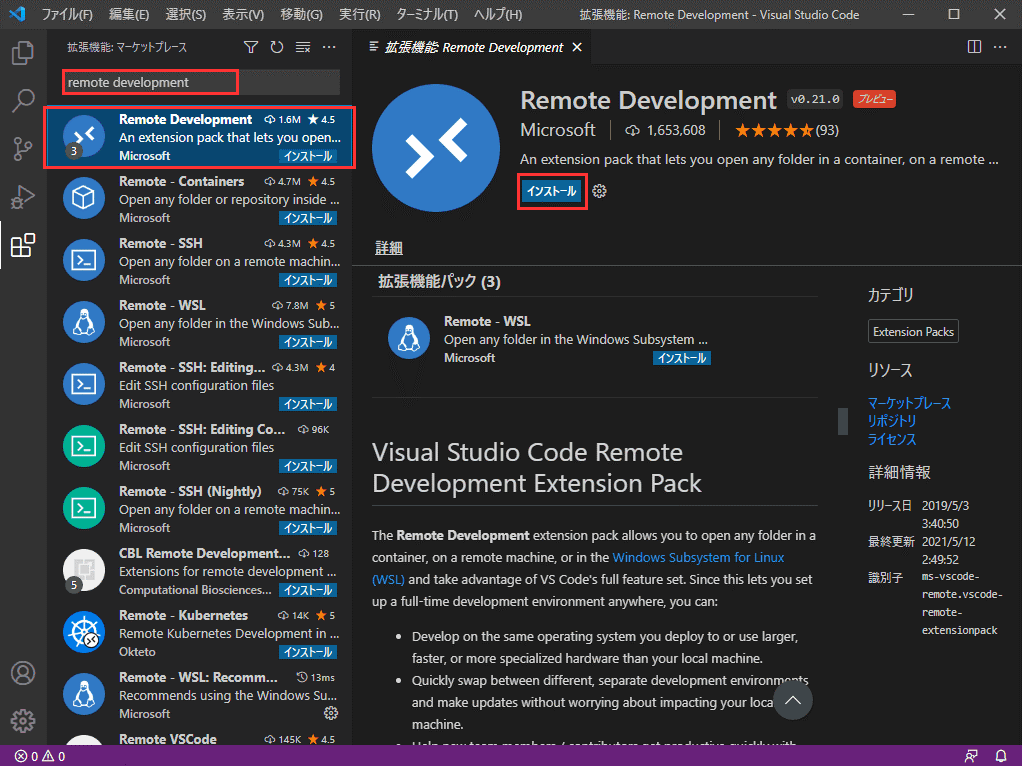Select Remote - WSL: Recomm... list item

199,695
